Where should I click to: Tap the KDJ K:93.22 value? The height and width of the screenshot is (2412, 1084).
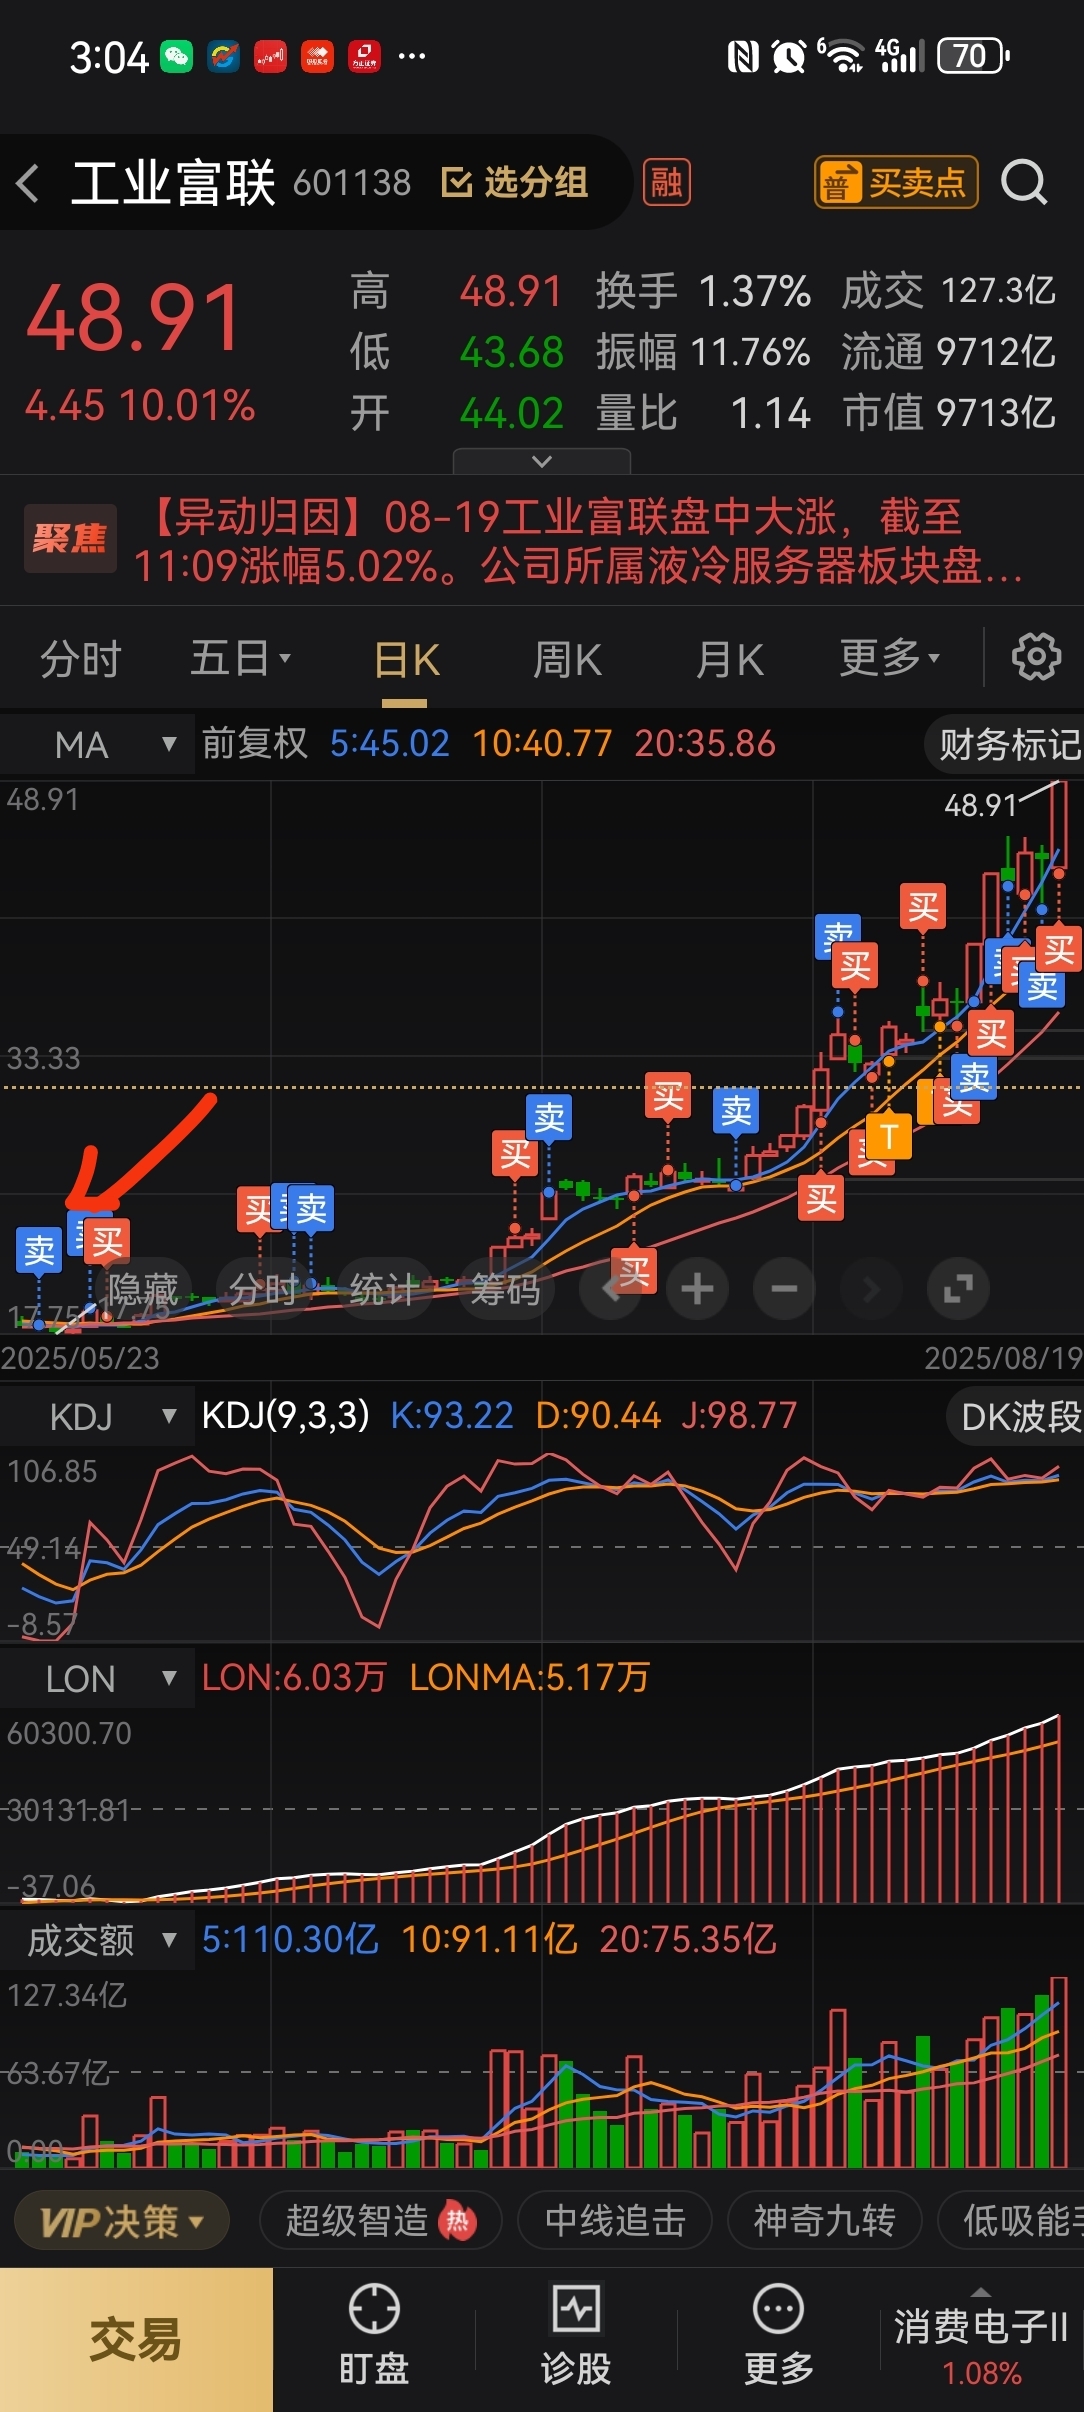click(451, 1416)
